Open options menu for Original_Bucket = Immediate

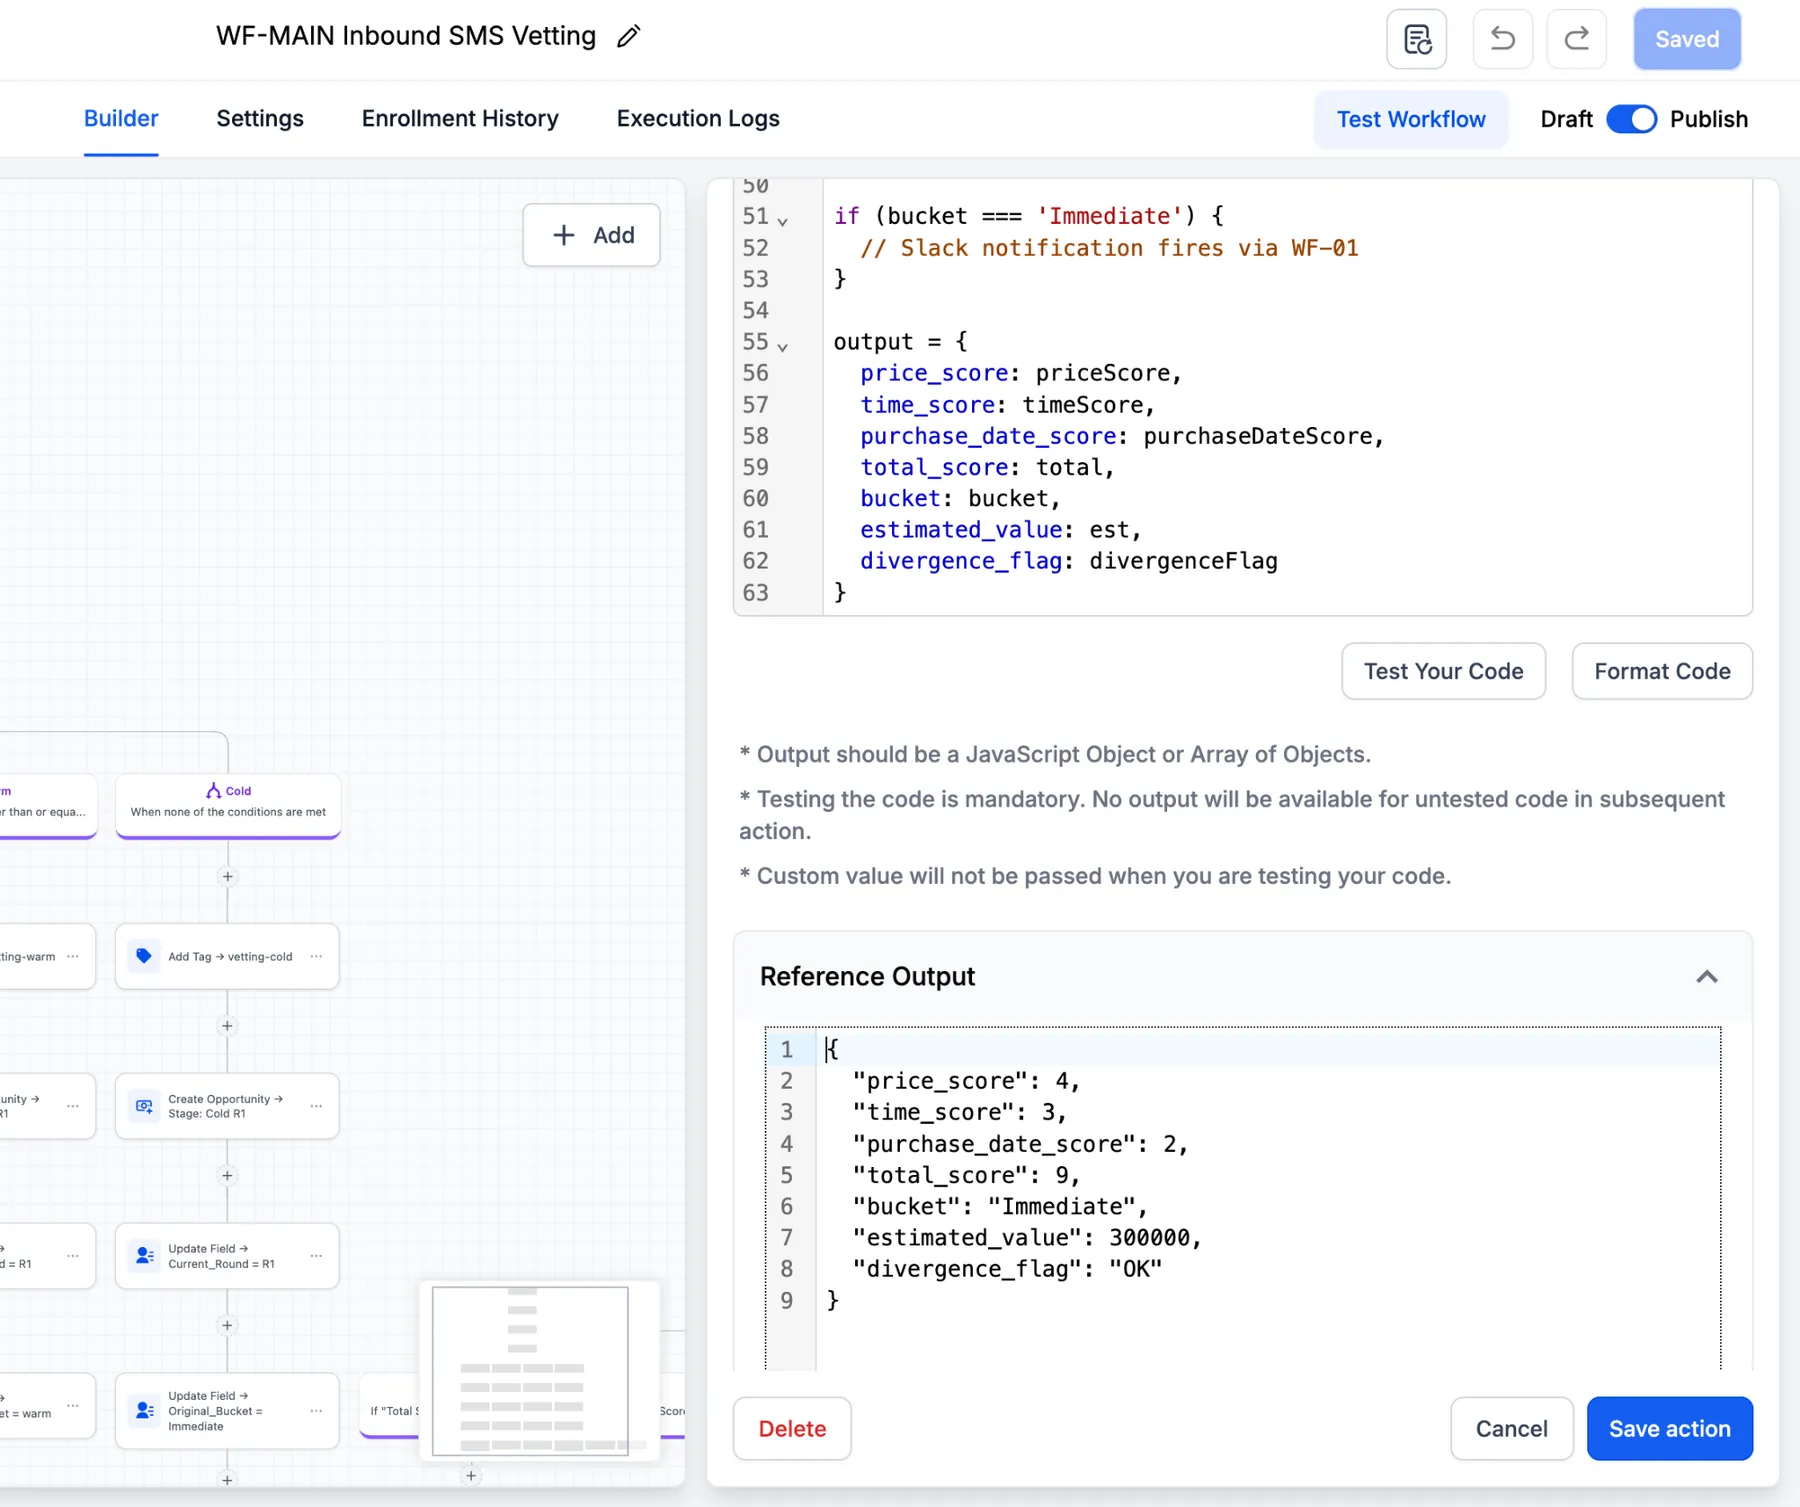pos(316,1411)
